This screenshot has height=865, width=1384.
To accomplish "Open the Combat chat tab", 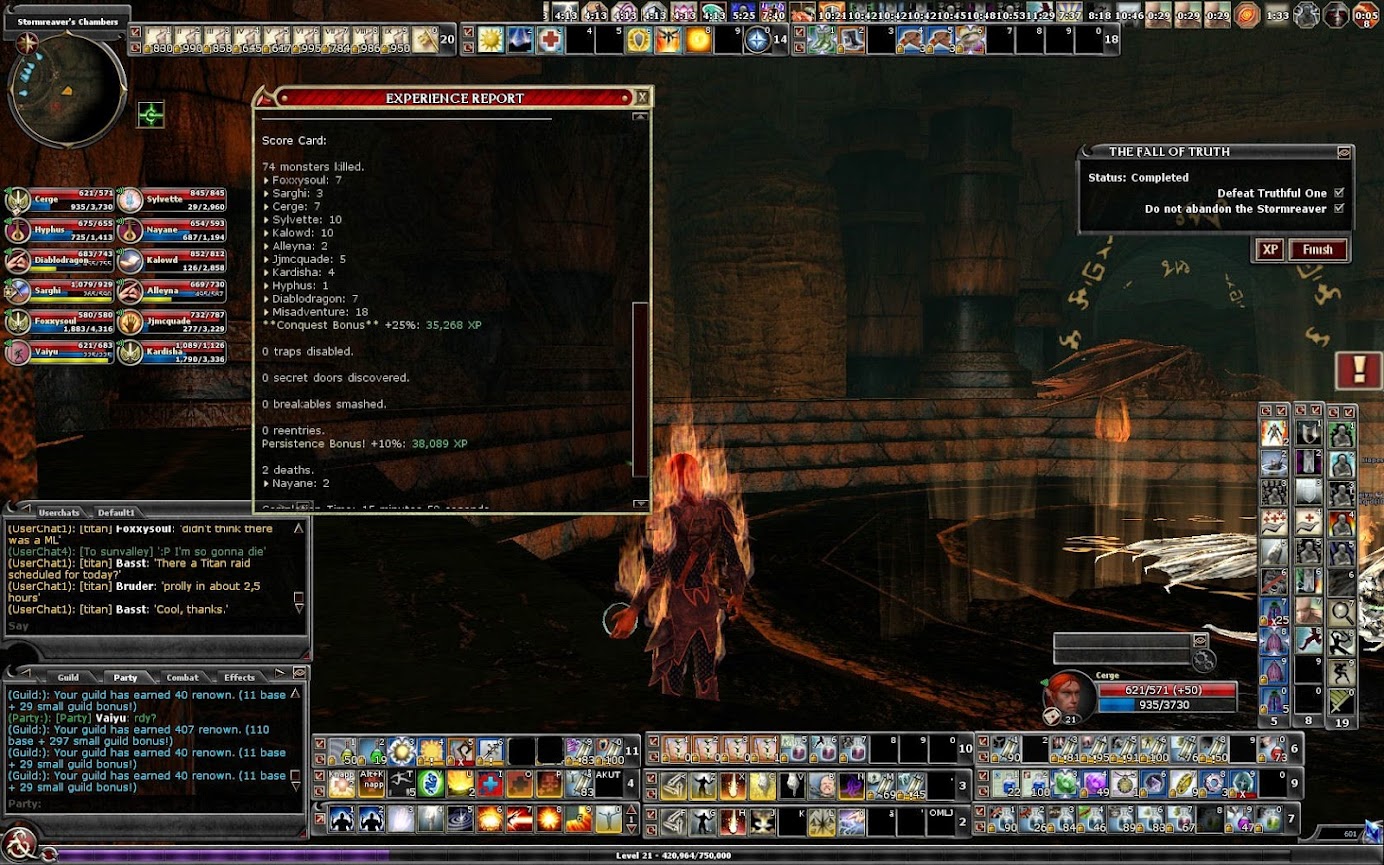I will (182, 677).
